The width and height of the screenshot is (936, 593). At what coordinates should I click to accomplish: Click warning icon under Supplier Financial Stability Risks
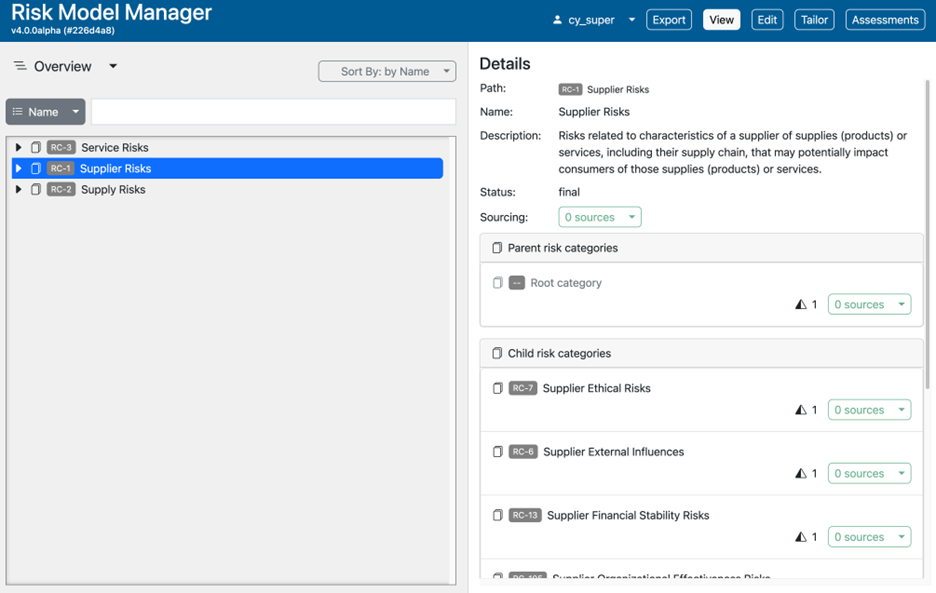(800, 537)
